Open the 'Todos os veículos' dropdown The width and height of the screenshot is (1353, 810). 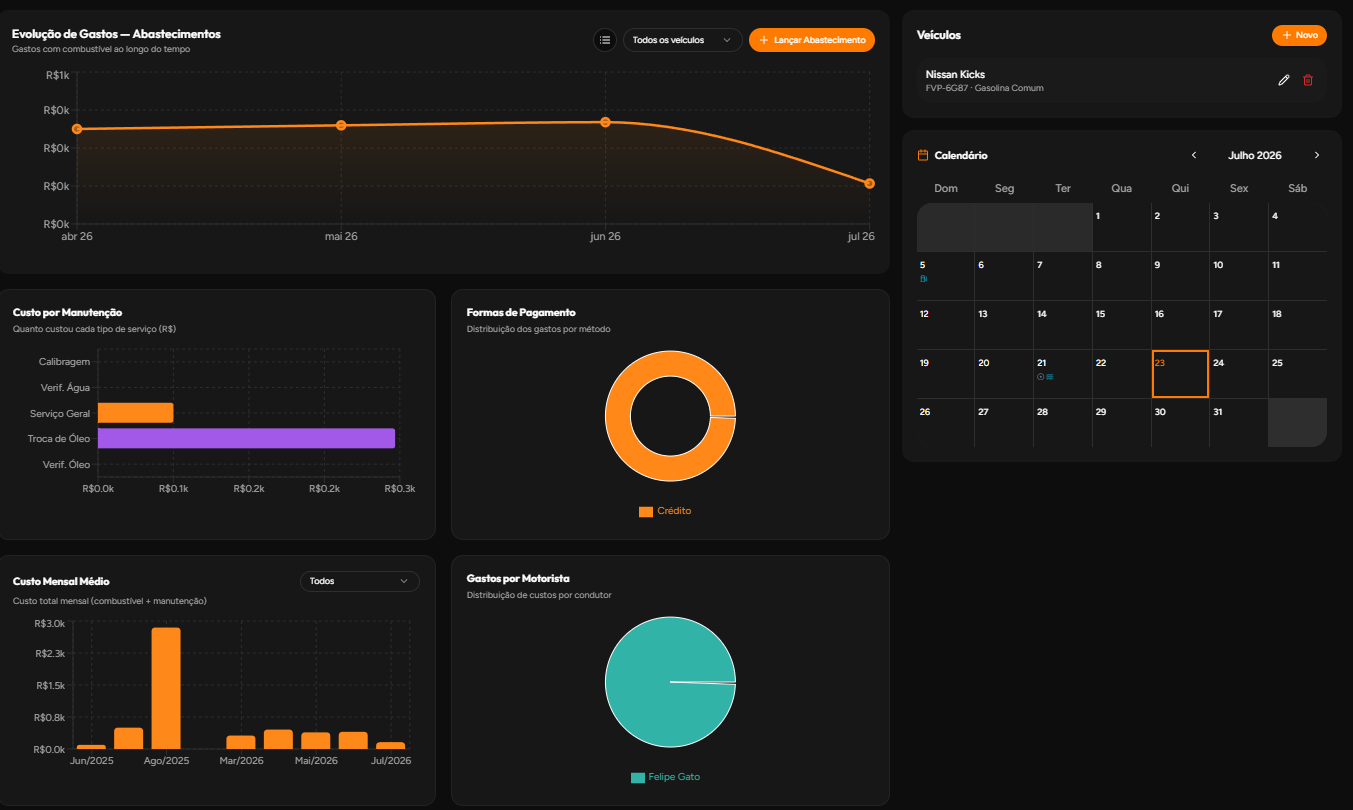coord(683,40)
